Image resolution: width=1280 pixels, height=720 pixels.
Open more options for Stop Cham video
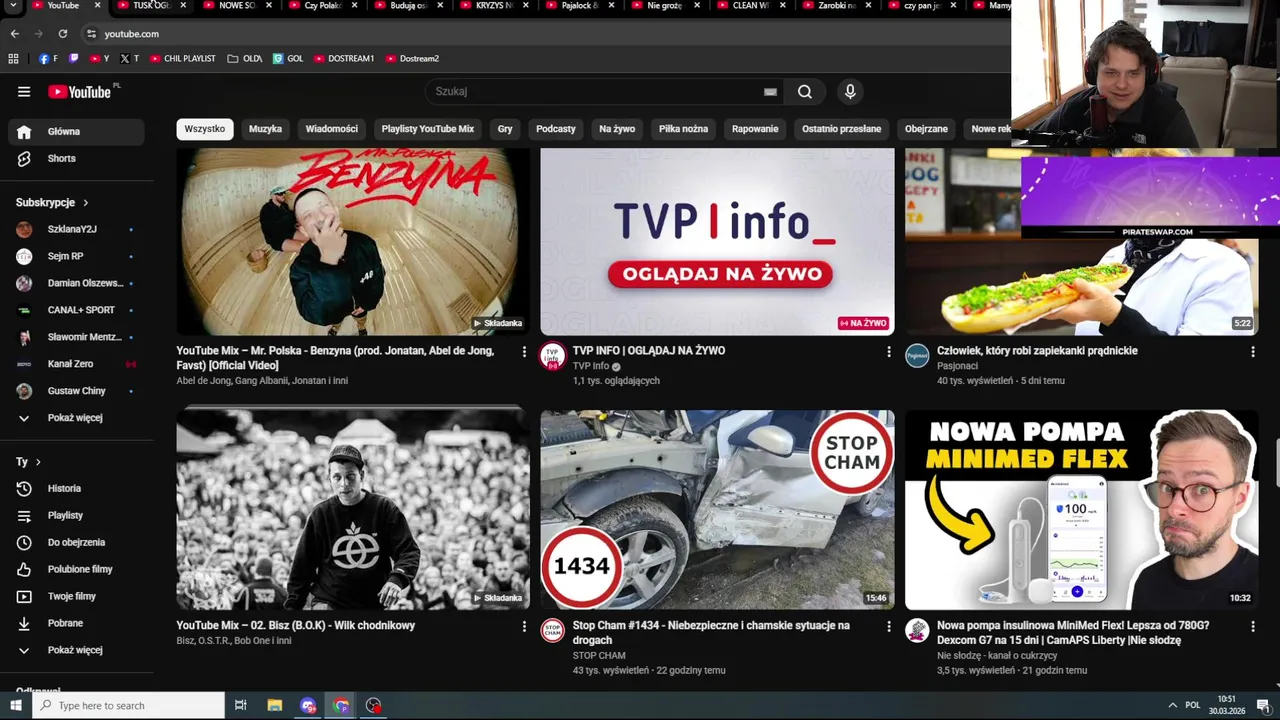tap(888, 627)
